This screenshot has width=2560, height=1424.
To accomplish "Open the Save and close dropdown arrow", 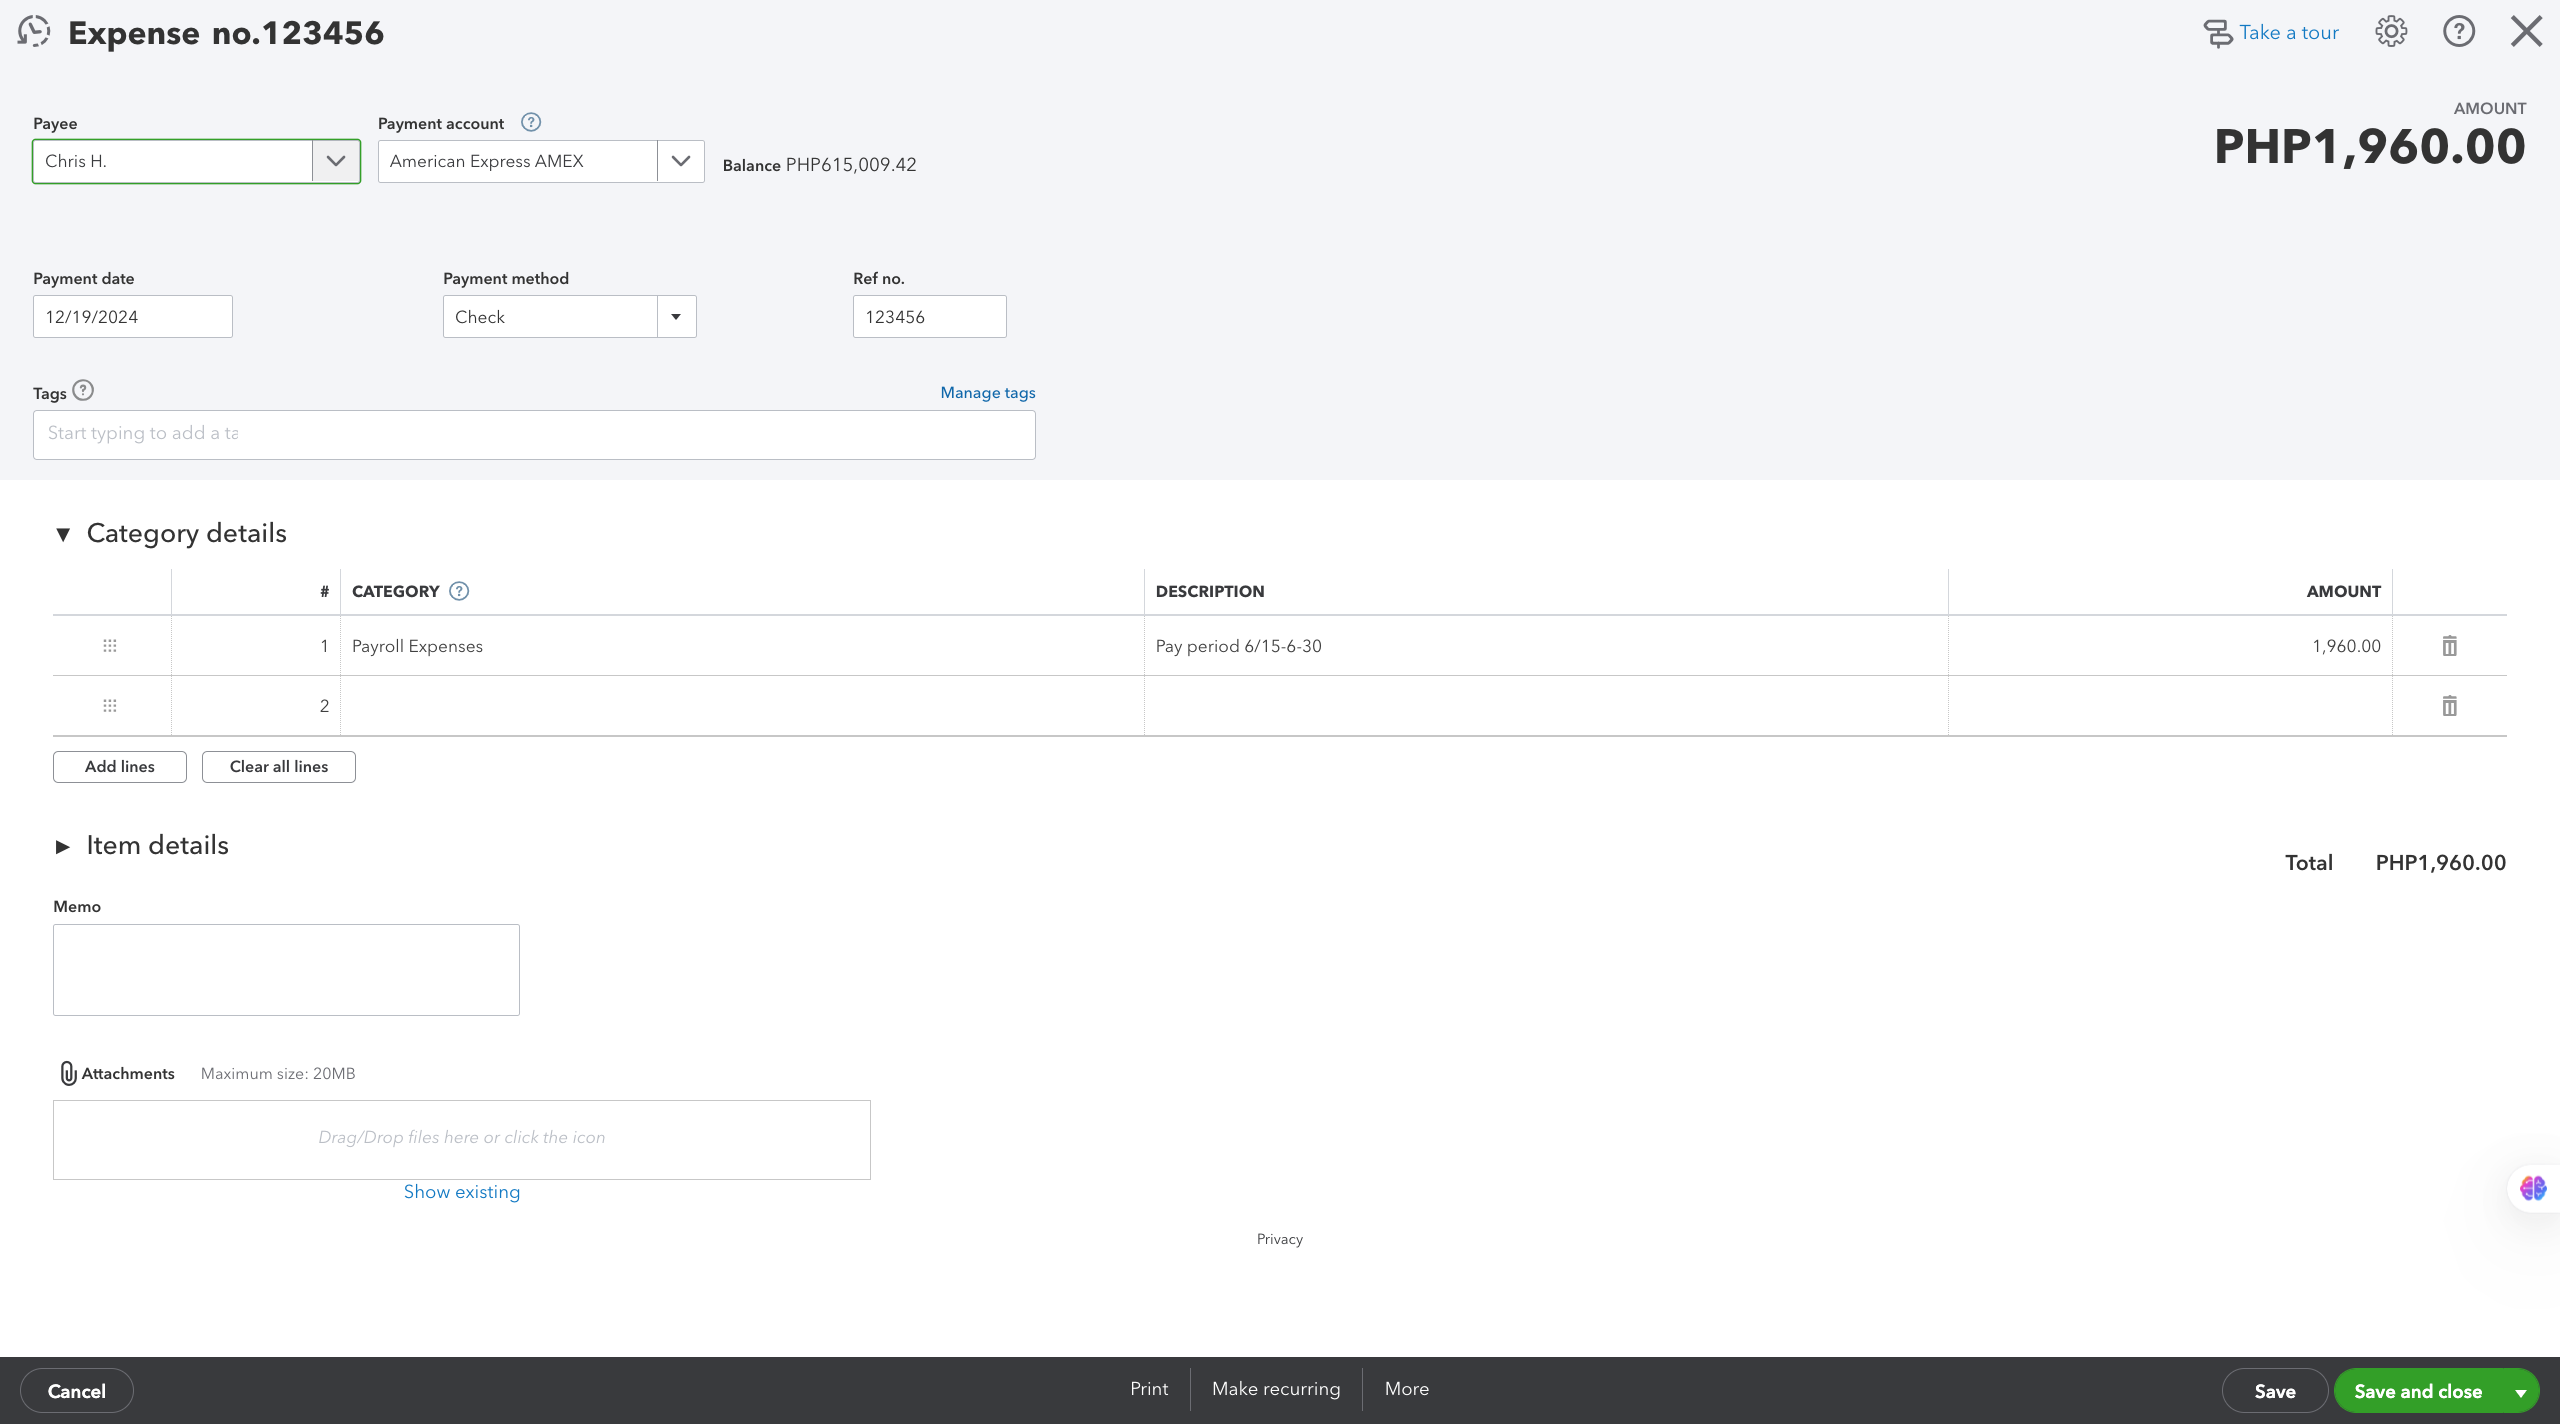I will 2520,1391.
